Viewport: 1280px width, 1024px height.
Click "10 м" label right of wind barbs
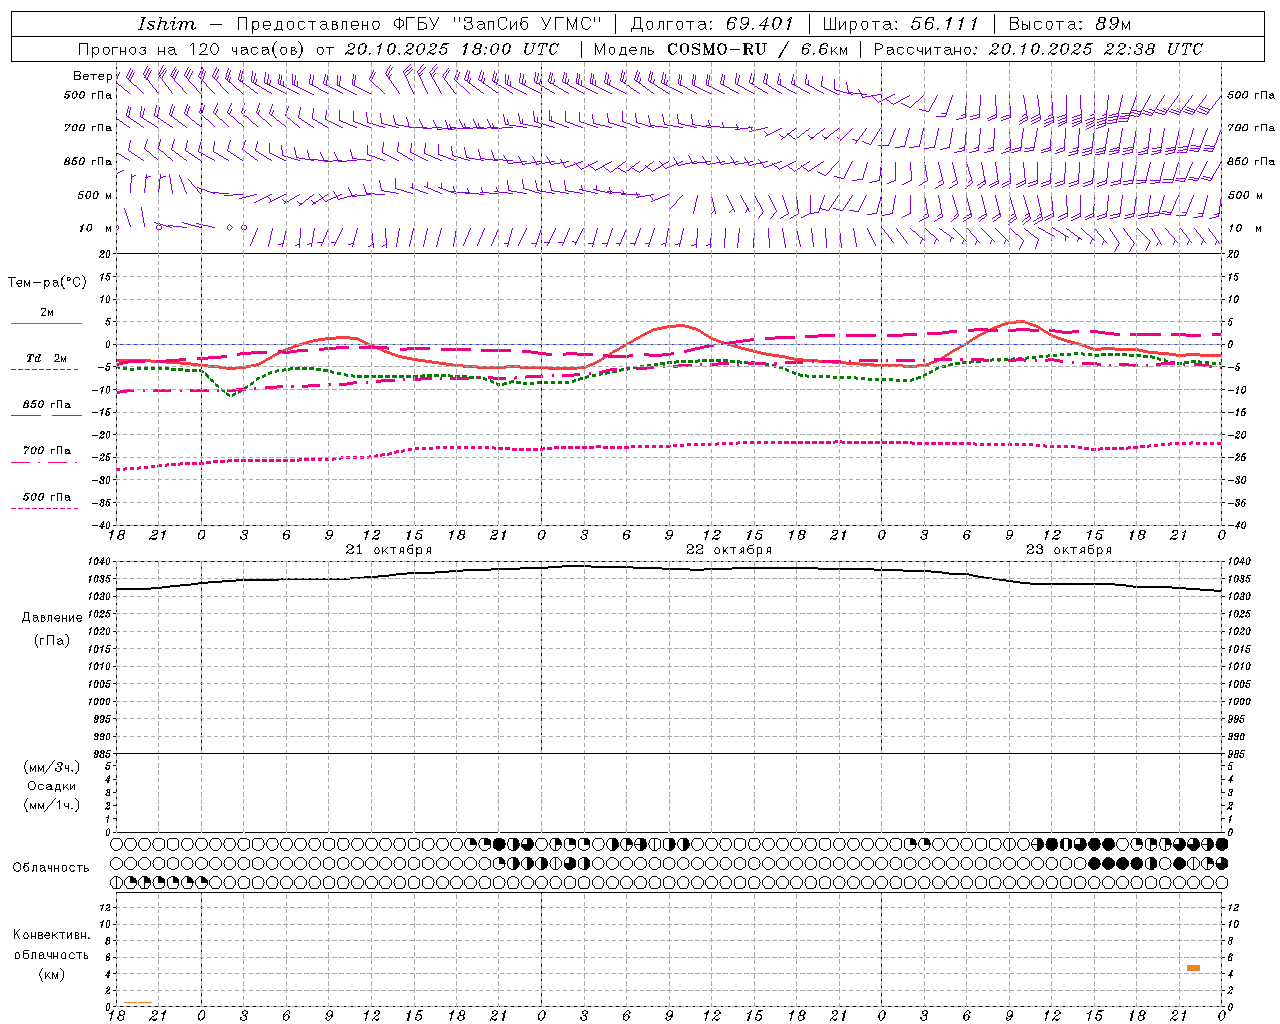1244,229
